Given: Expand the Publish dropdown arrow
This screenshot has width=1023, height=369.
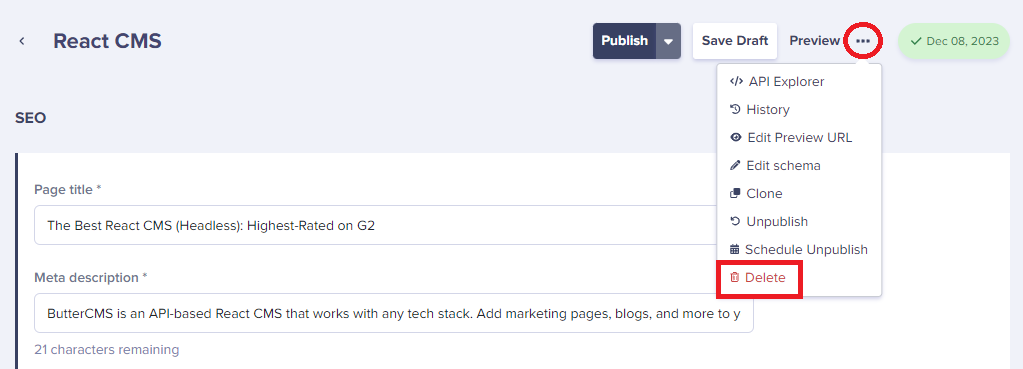Looking at the screenshot, I should (x=668, y=41).
